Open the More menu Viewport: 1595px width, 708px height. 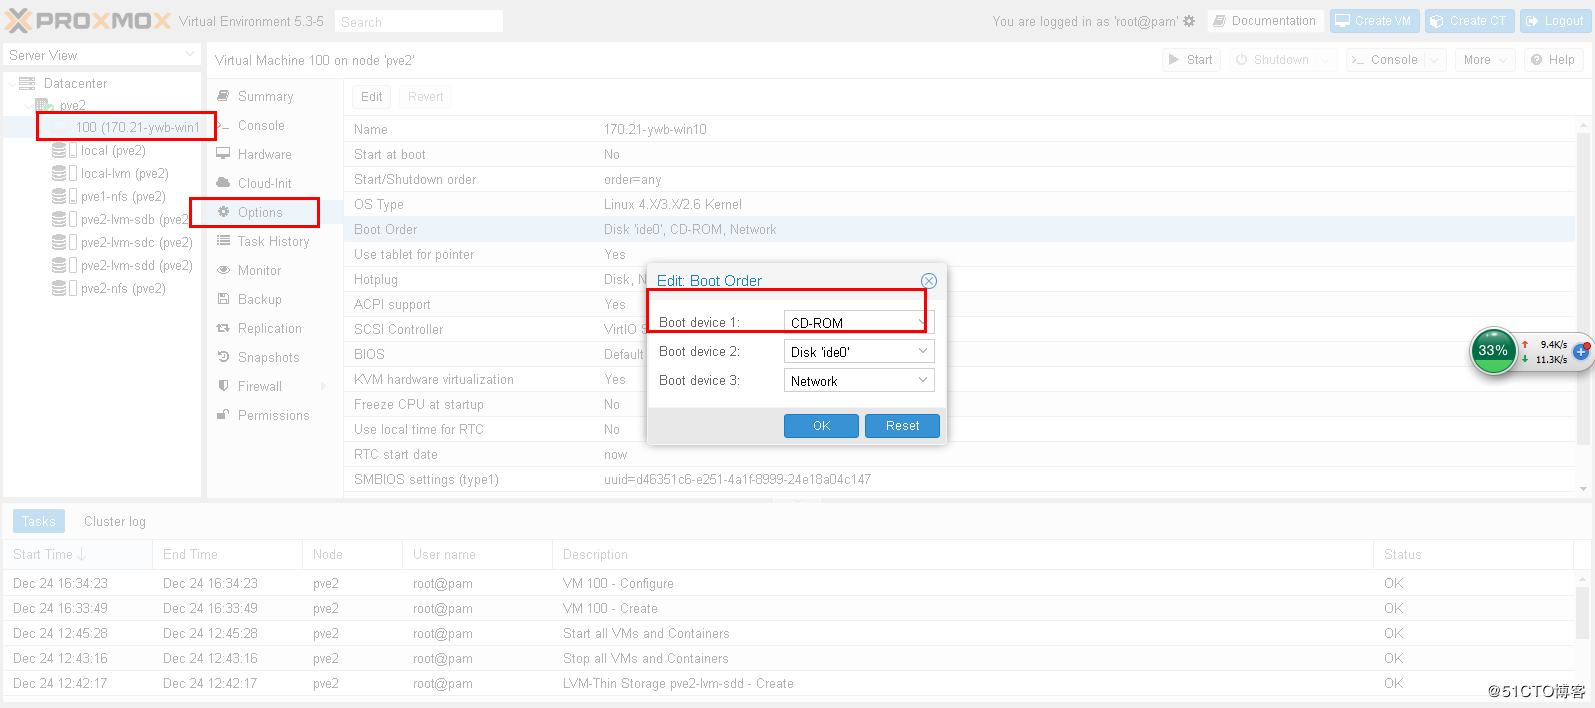click(x=1485, y=60)
